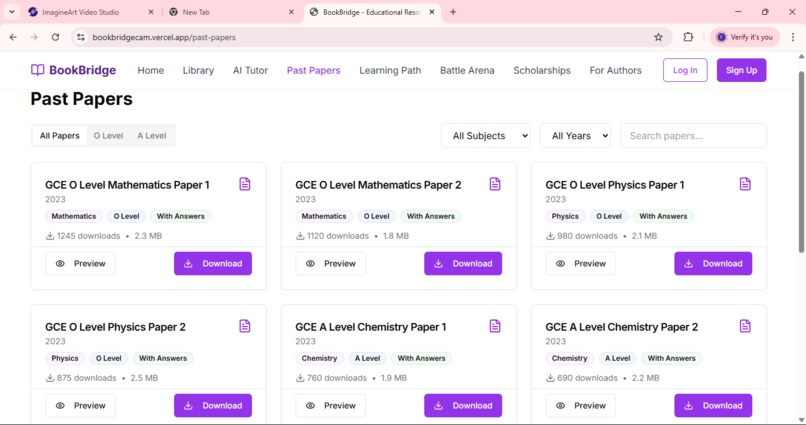The image size is (806, 425).
Task: Close the ImagineArt Video Studio tab
Action: pyautogui.click(x=151, y=12)
